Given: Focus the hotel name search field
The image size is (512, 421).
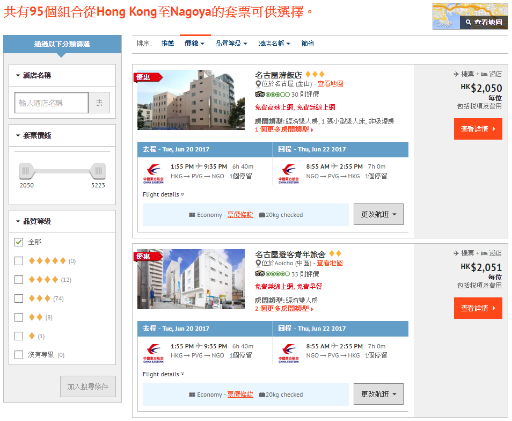Looking at the screenshot, I should 51,103.
